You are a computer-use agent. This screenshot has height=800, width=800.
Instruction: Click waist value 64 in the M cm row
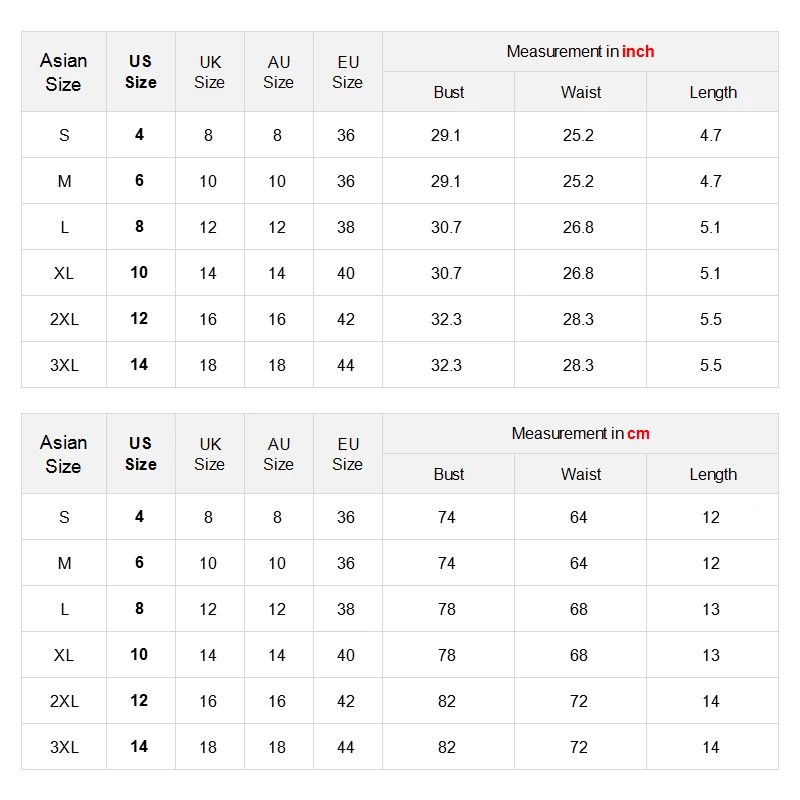[579, 563]
